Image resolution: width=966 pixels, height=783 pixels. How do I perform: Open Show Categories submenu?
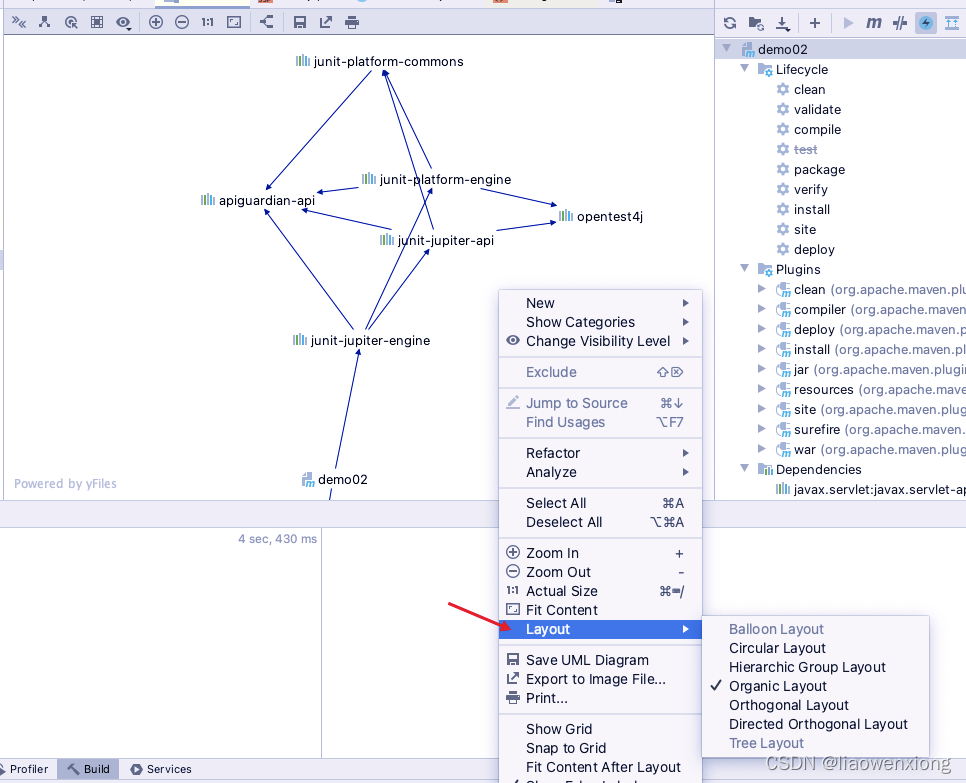coord(601,322)
